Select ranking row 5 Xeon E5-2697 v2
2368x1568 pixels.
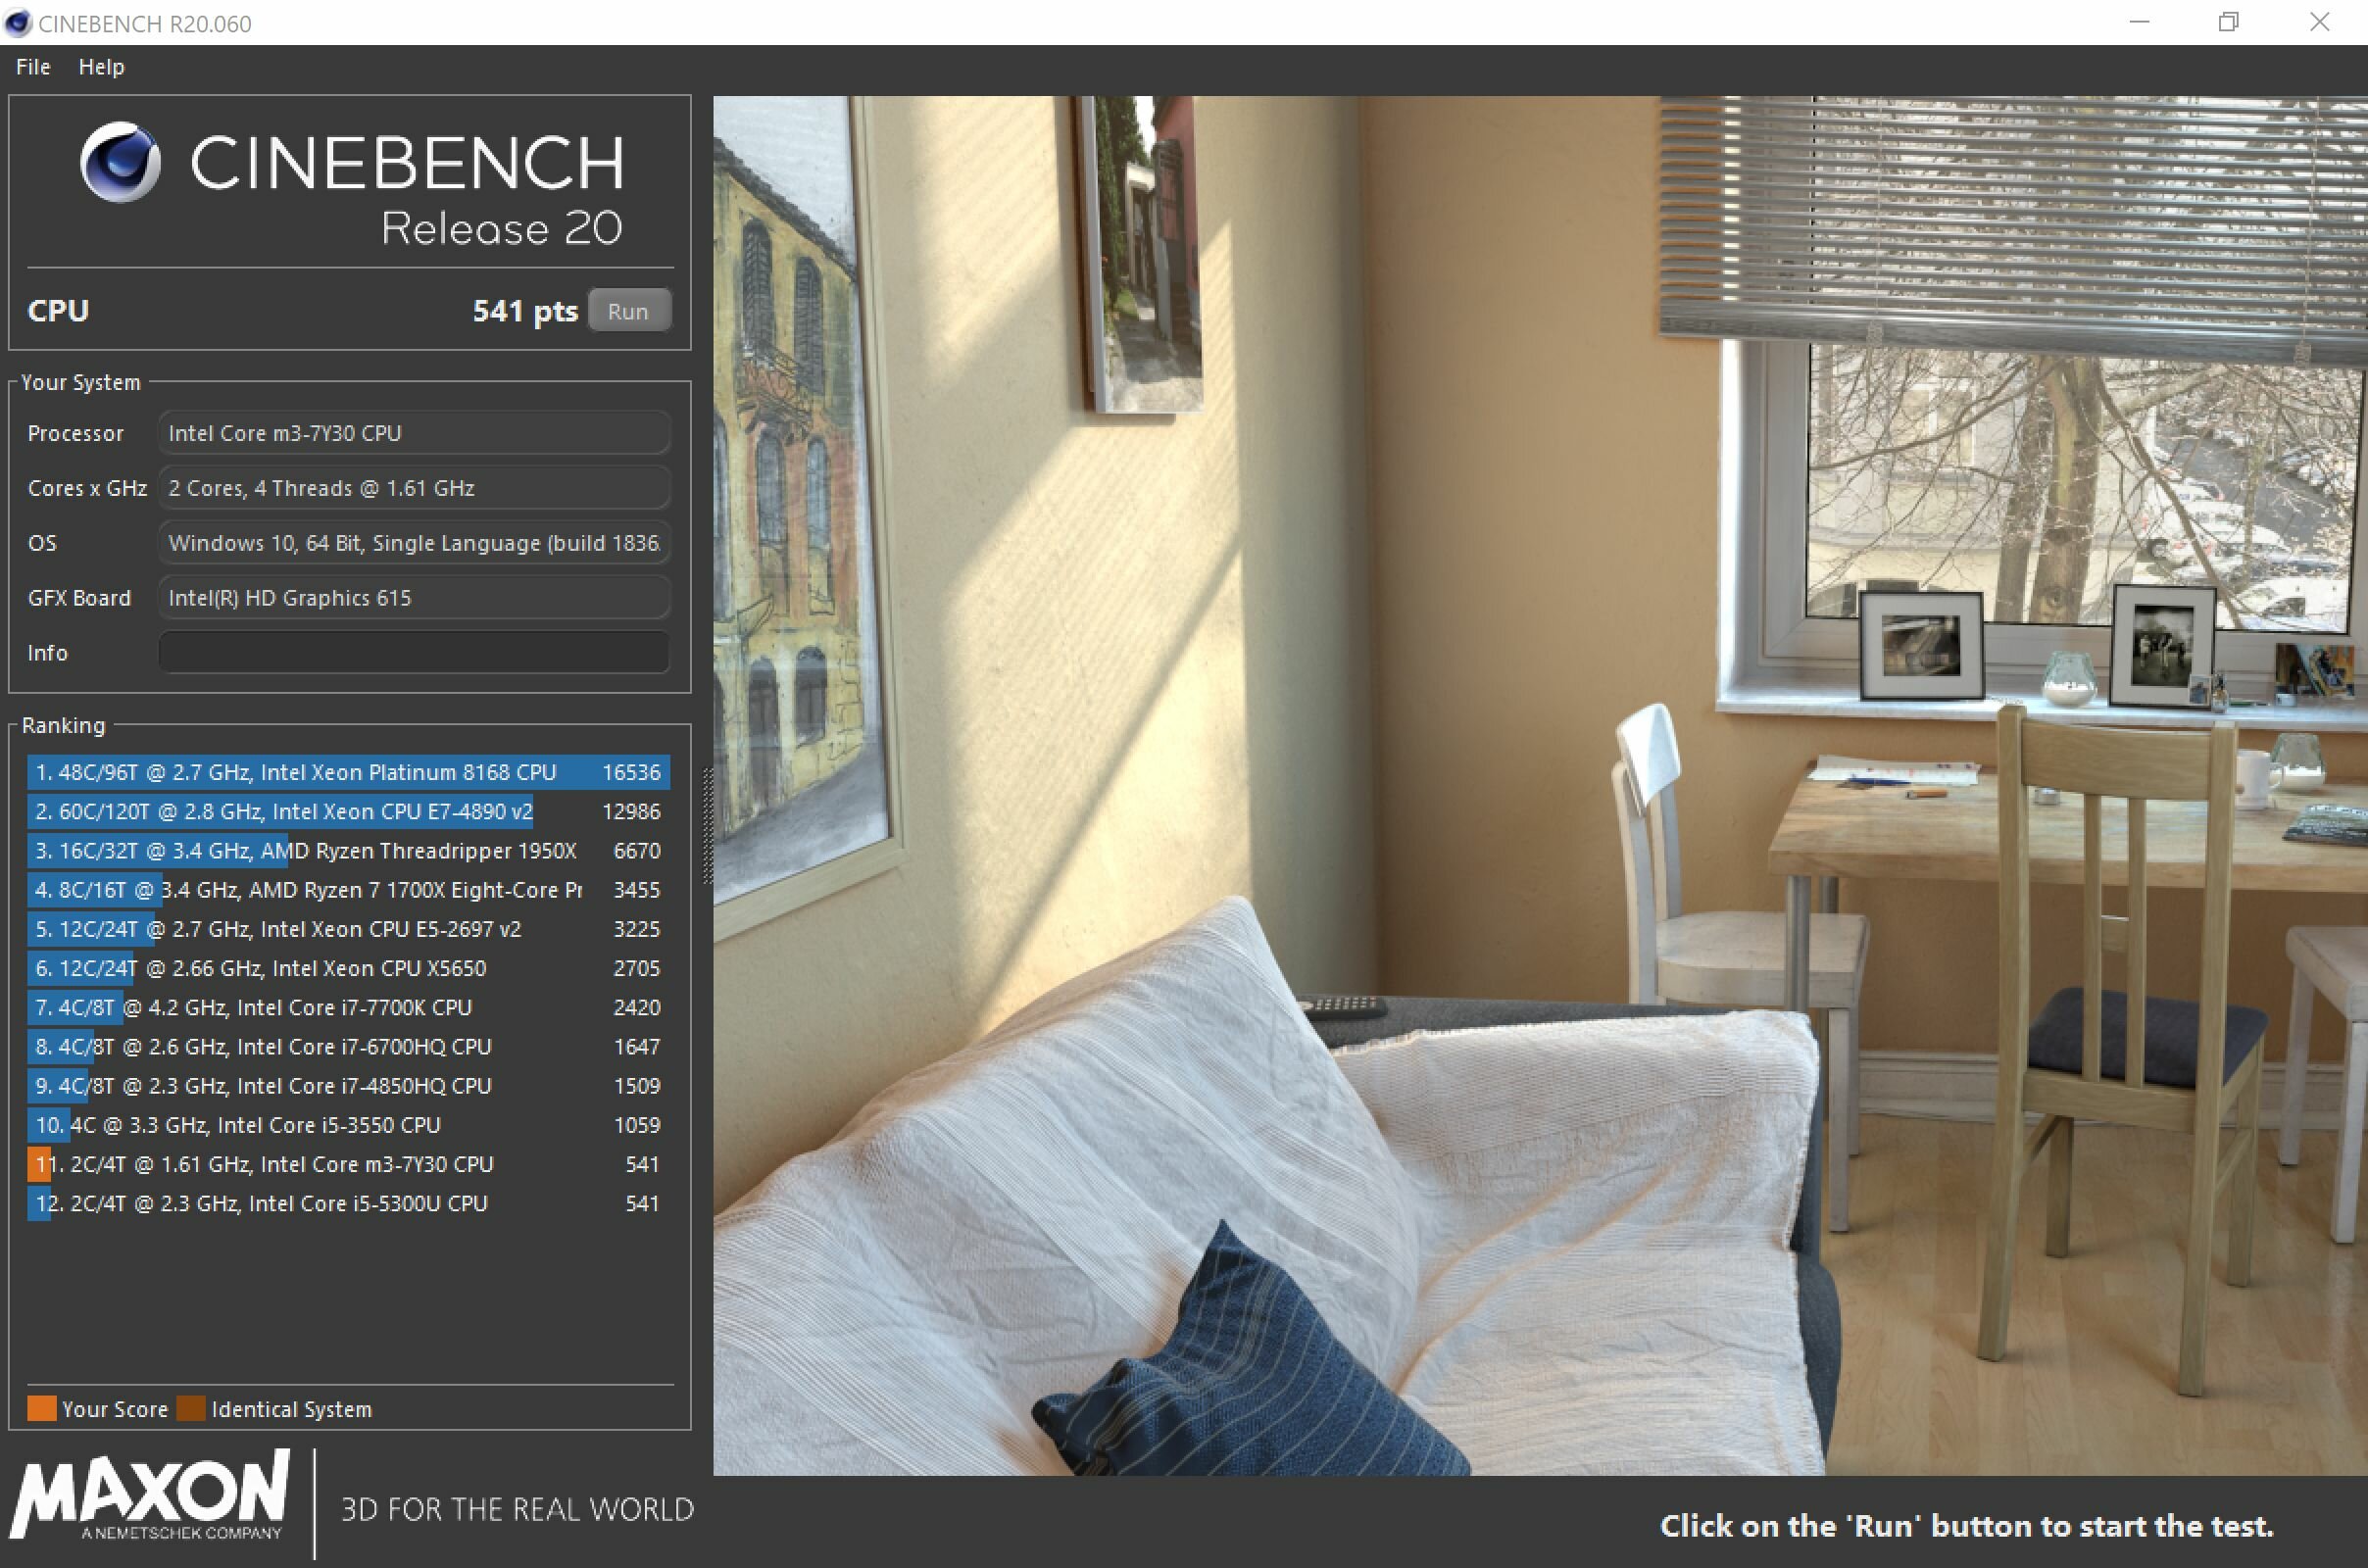point(348,929)
